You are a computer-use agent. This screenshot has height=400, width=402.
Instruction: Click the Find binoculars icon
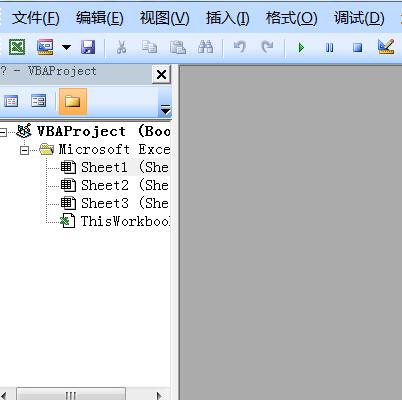click(x=205, y=47)
